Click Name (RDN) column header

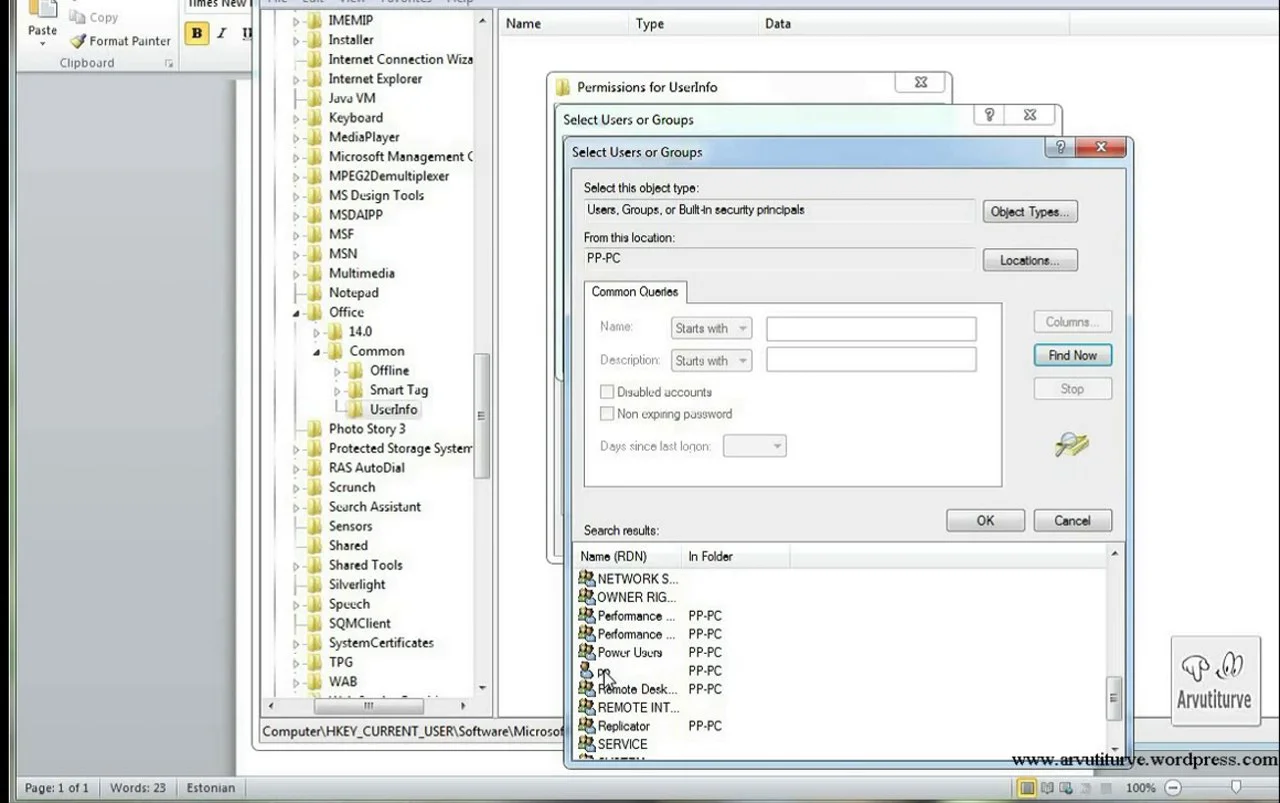point(629,556)
